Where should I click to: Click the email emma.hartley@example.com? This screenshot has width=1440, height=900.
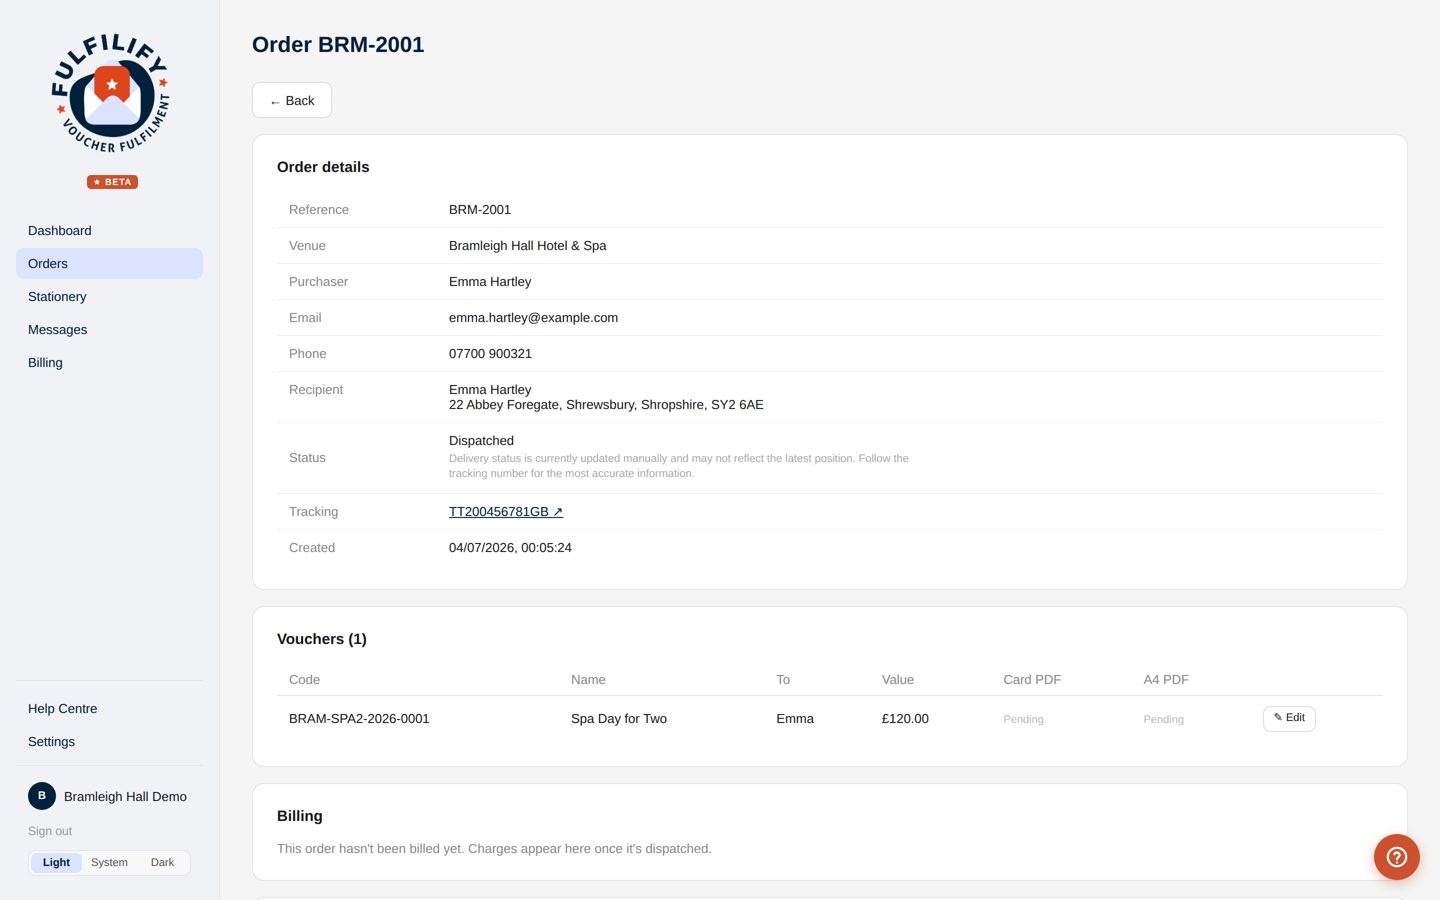[x=533, y=318]
